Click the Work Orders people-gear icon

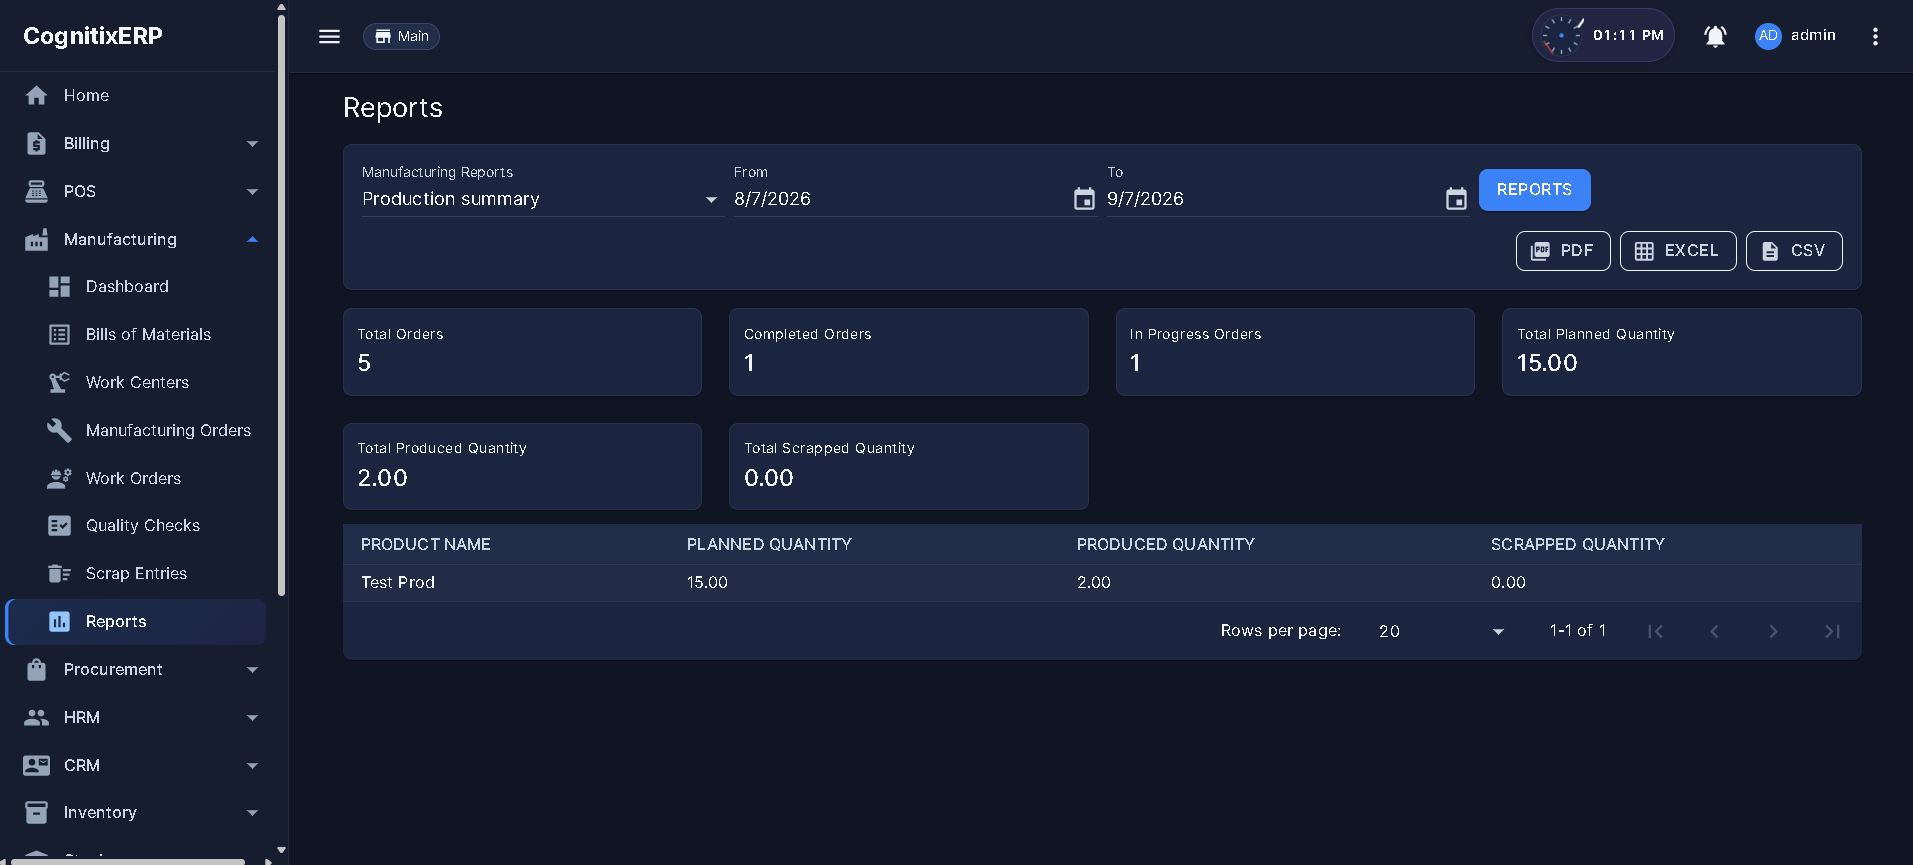[x=60, y=478]
